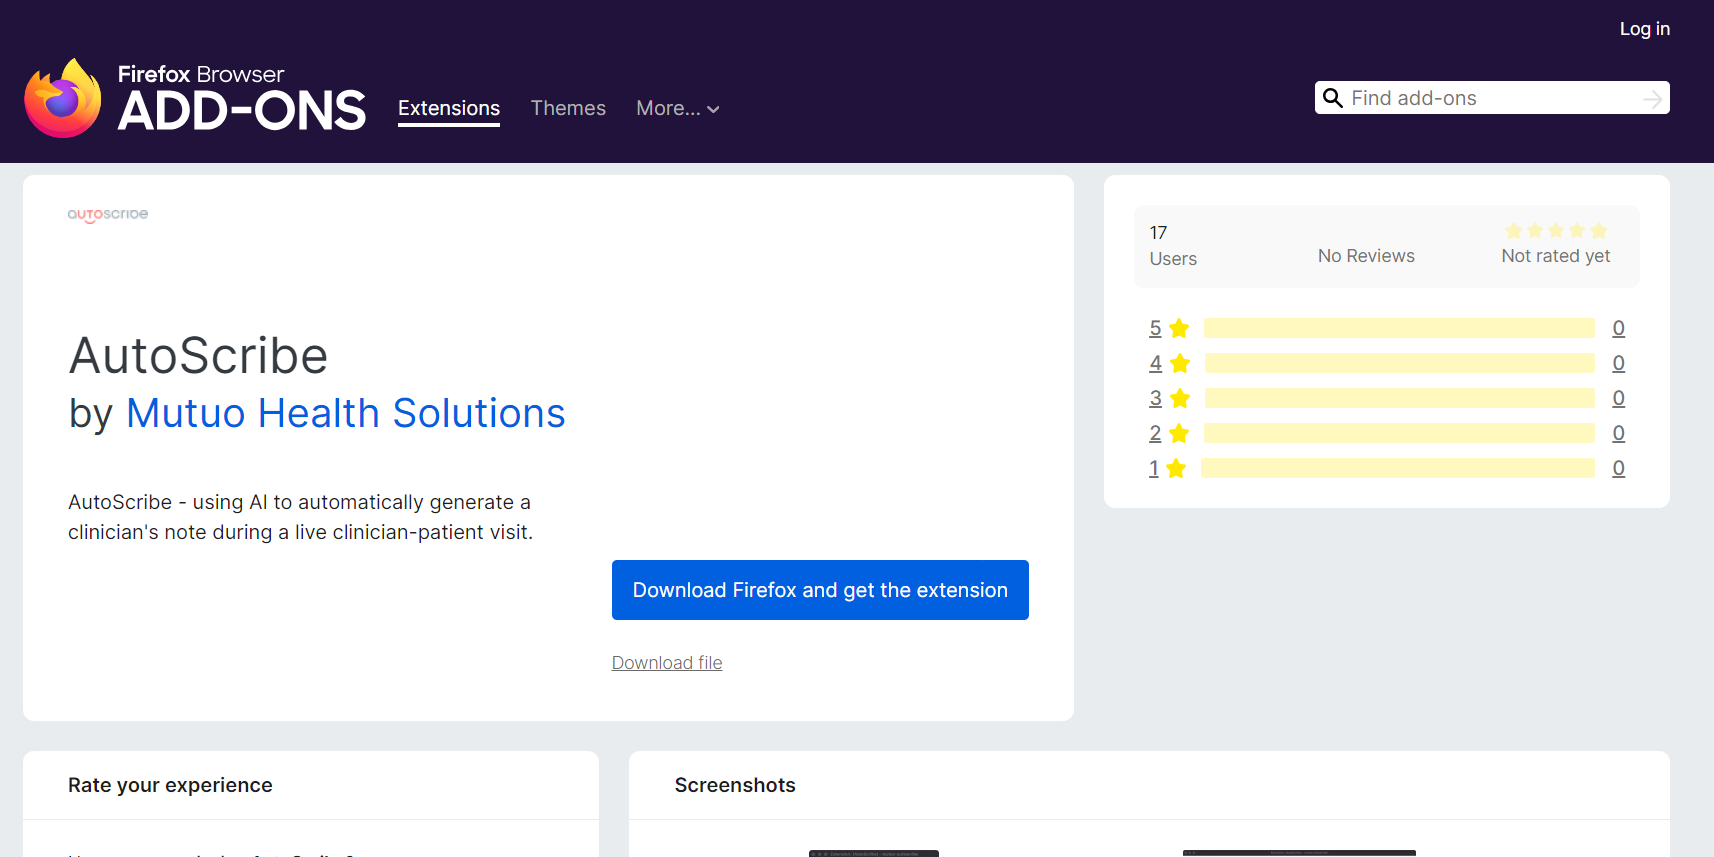Click the star in 2-star row

point(1179,433)
